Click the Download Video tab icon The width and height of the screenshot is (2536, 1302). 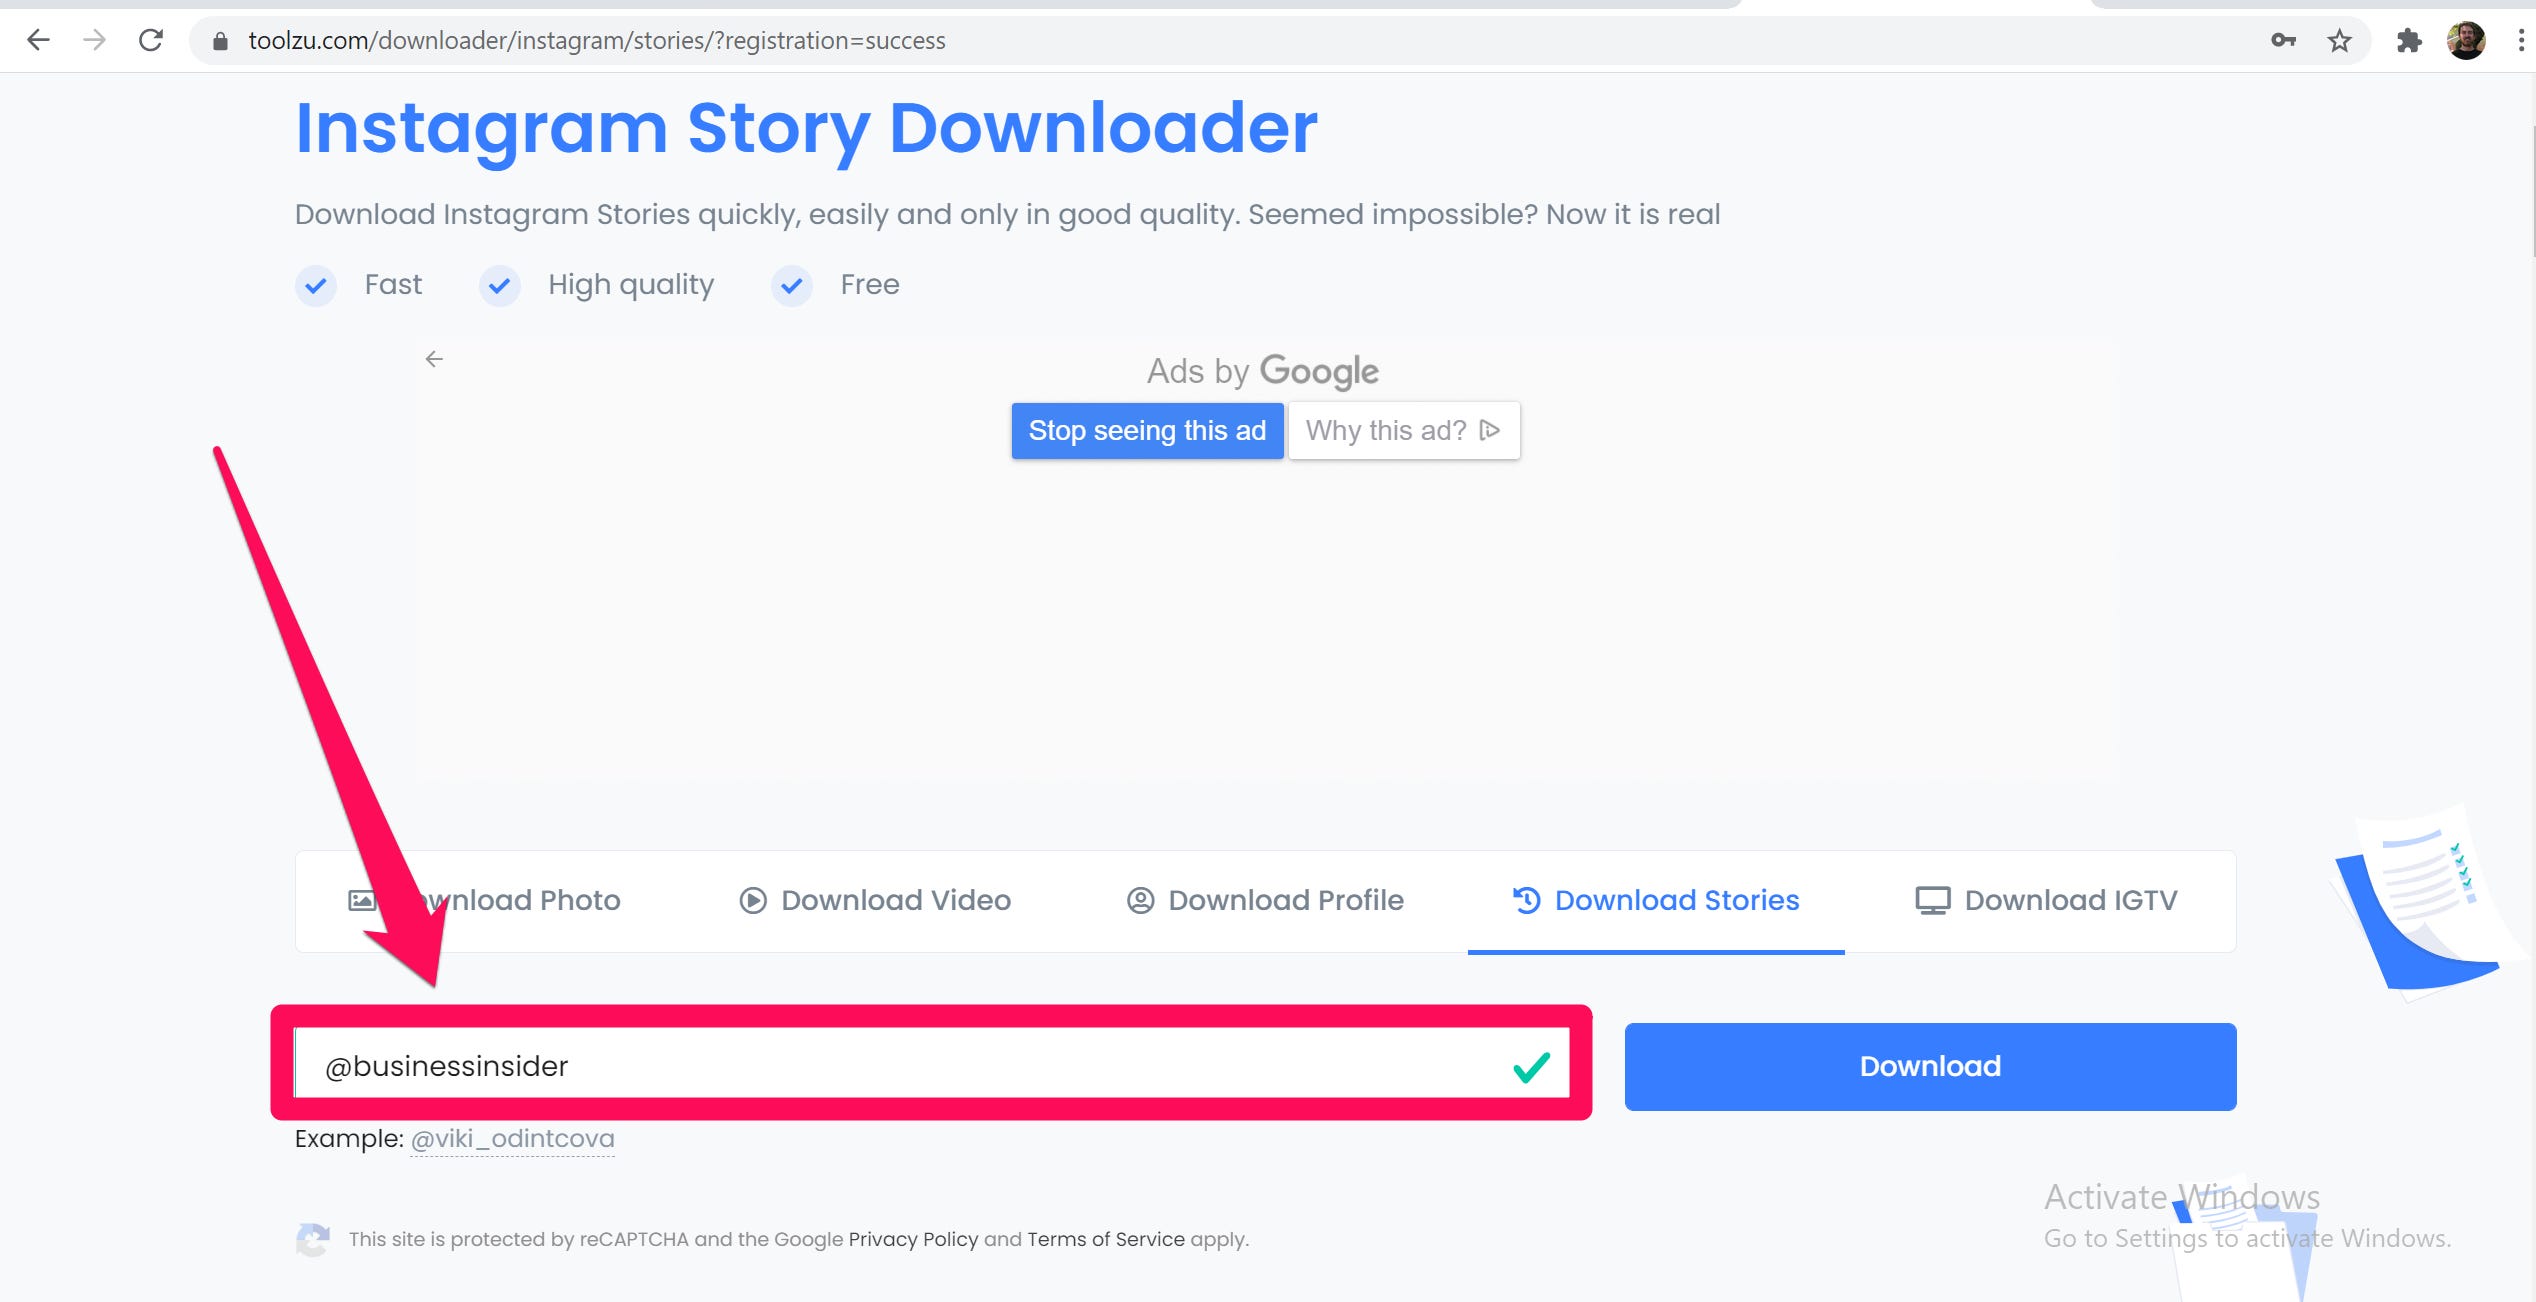[x=747, y=900]
